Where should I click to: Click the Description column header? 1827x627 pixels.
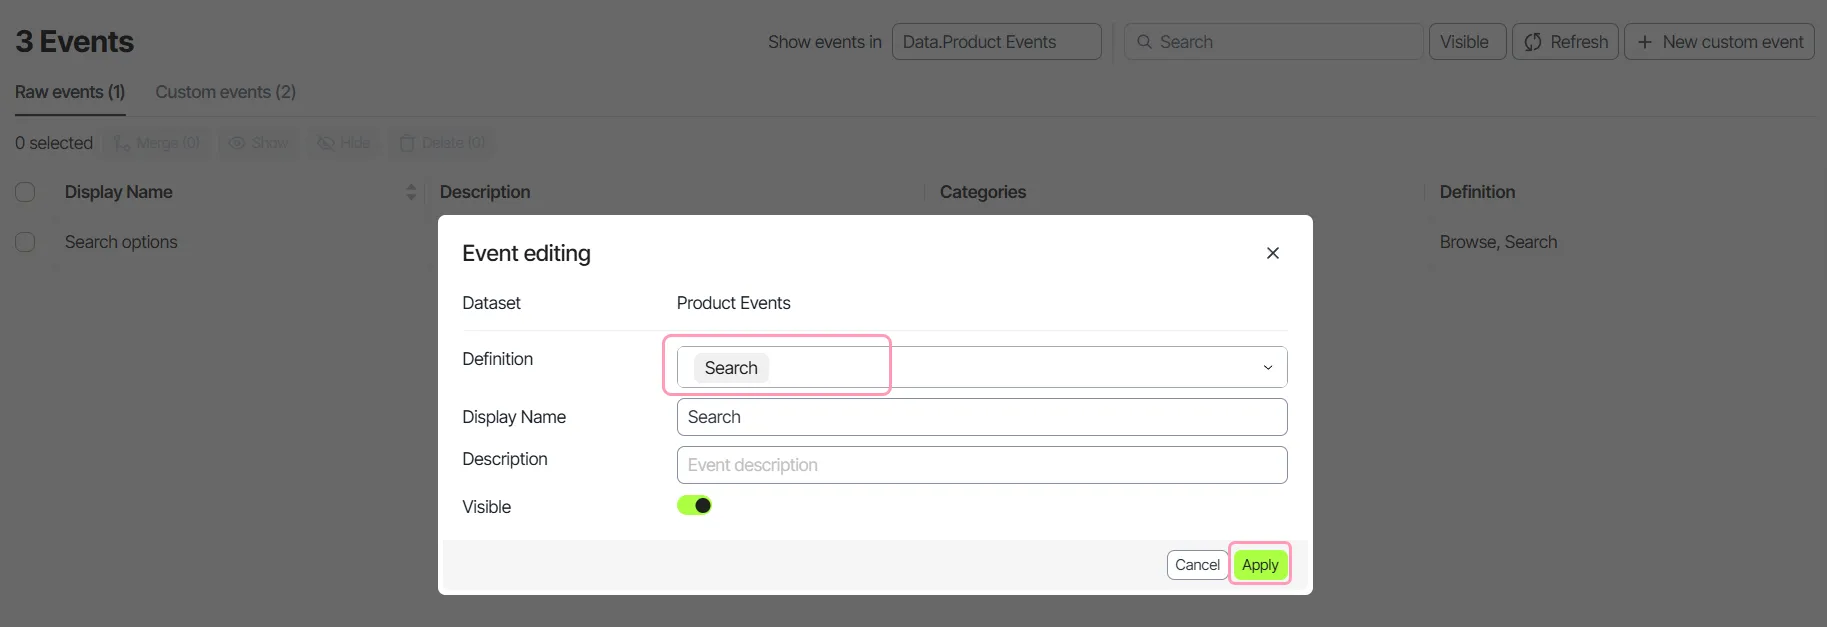click(485, 192)
